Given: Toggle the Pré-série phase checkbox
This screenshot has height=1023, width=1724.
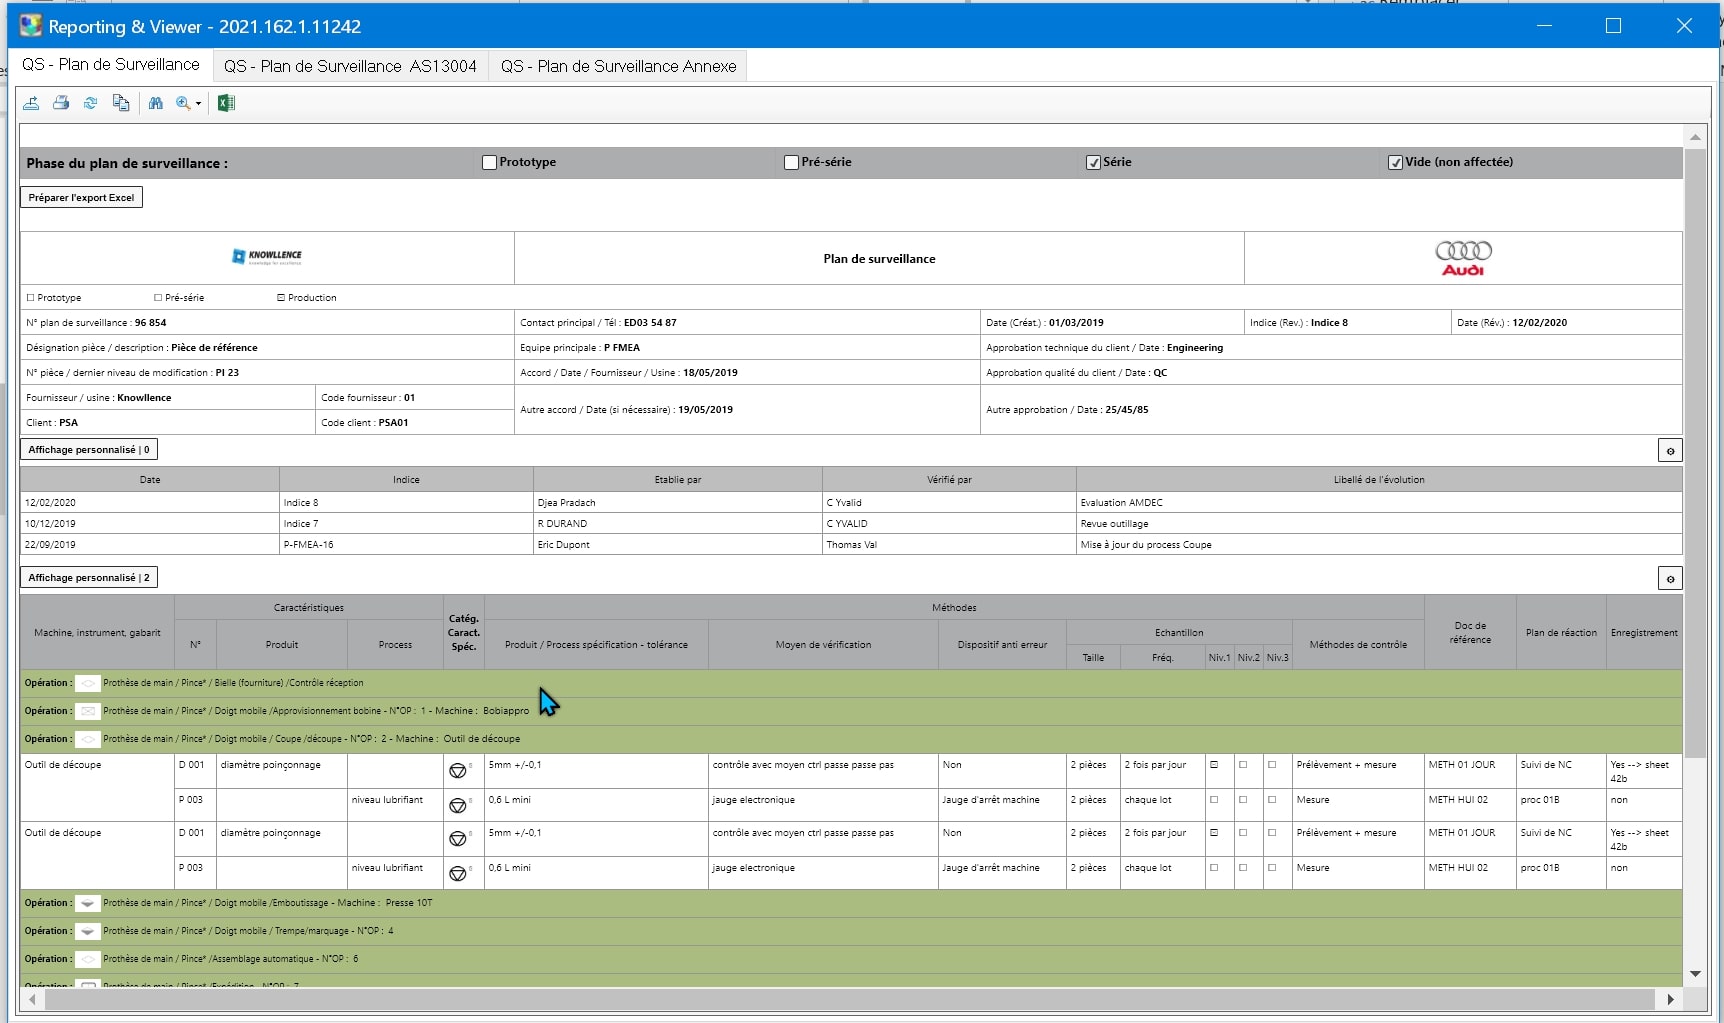Looking at the screenshot, I should [x=791, y=162].
